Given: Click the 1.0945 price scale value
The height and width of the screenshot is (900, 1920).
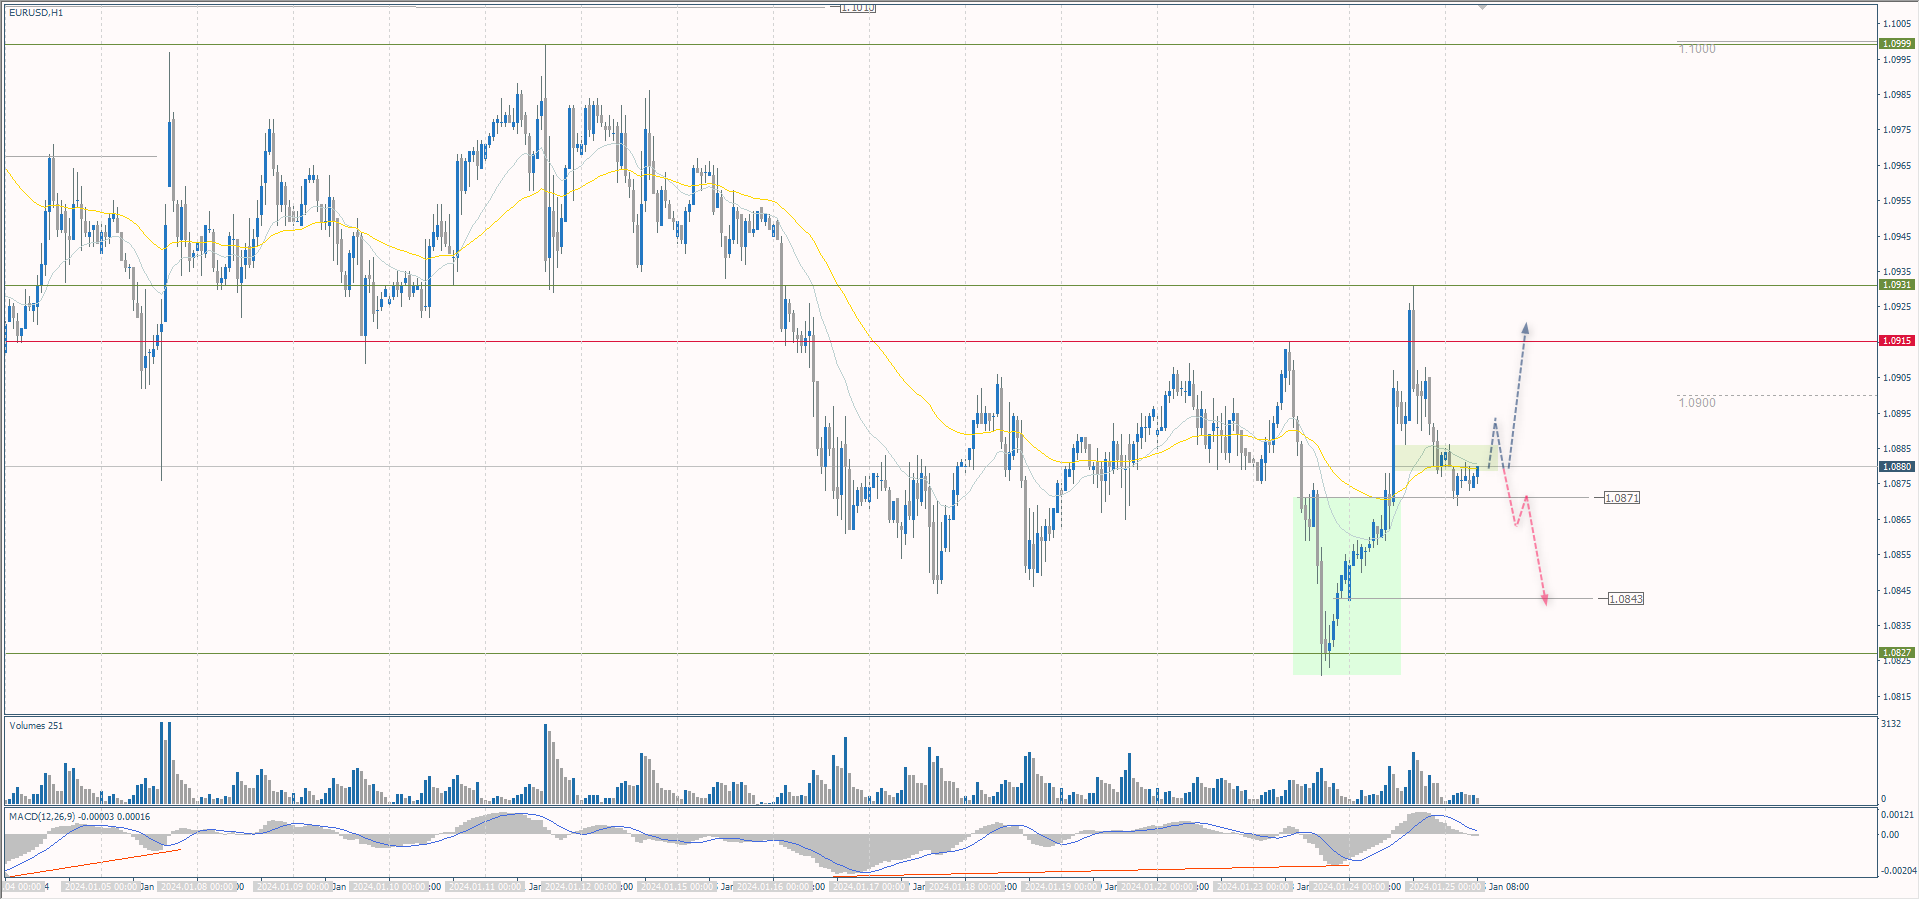Looking at the screenshot, I should (x=1897, y=237).
